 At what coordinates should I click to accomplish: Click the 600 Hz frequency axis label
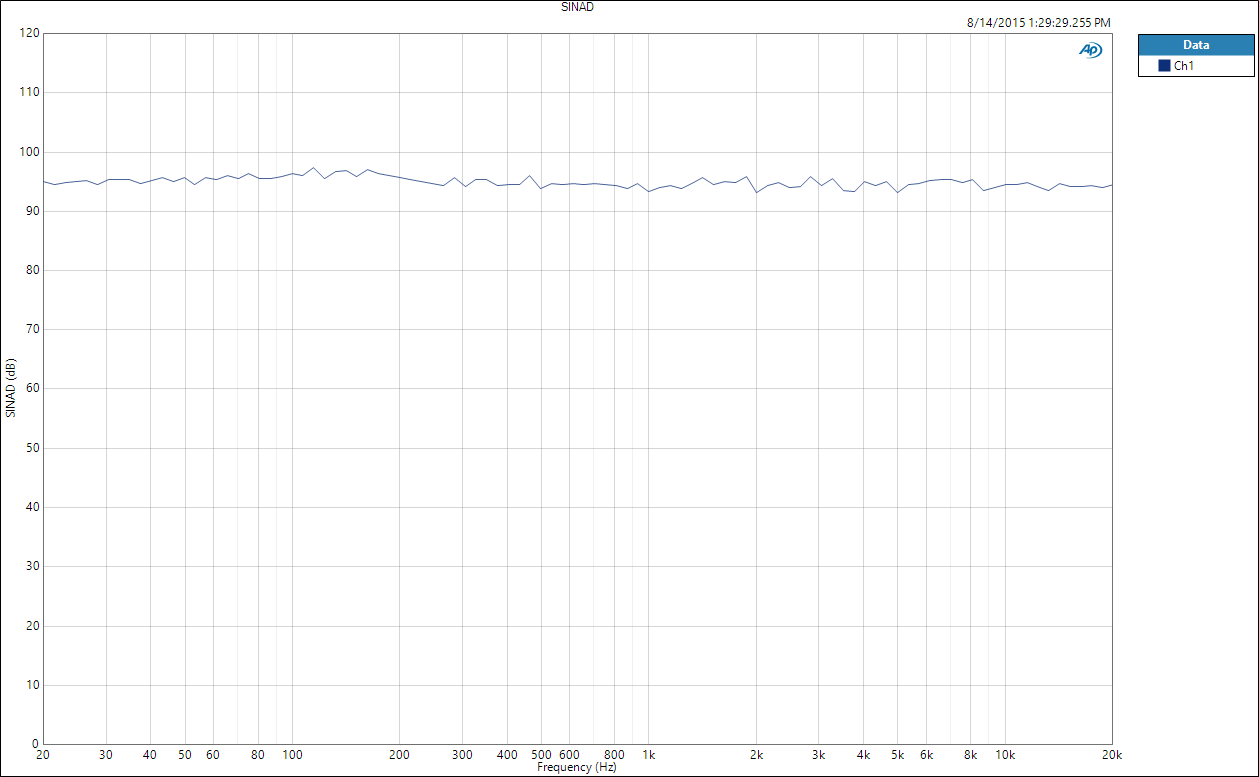click(569, 755)
